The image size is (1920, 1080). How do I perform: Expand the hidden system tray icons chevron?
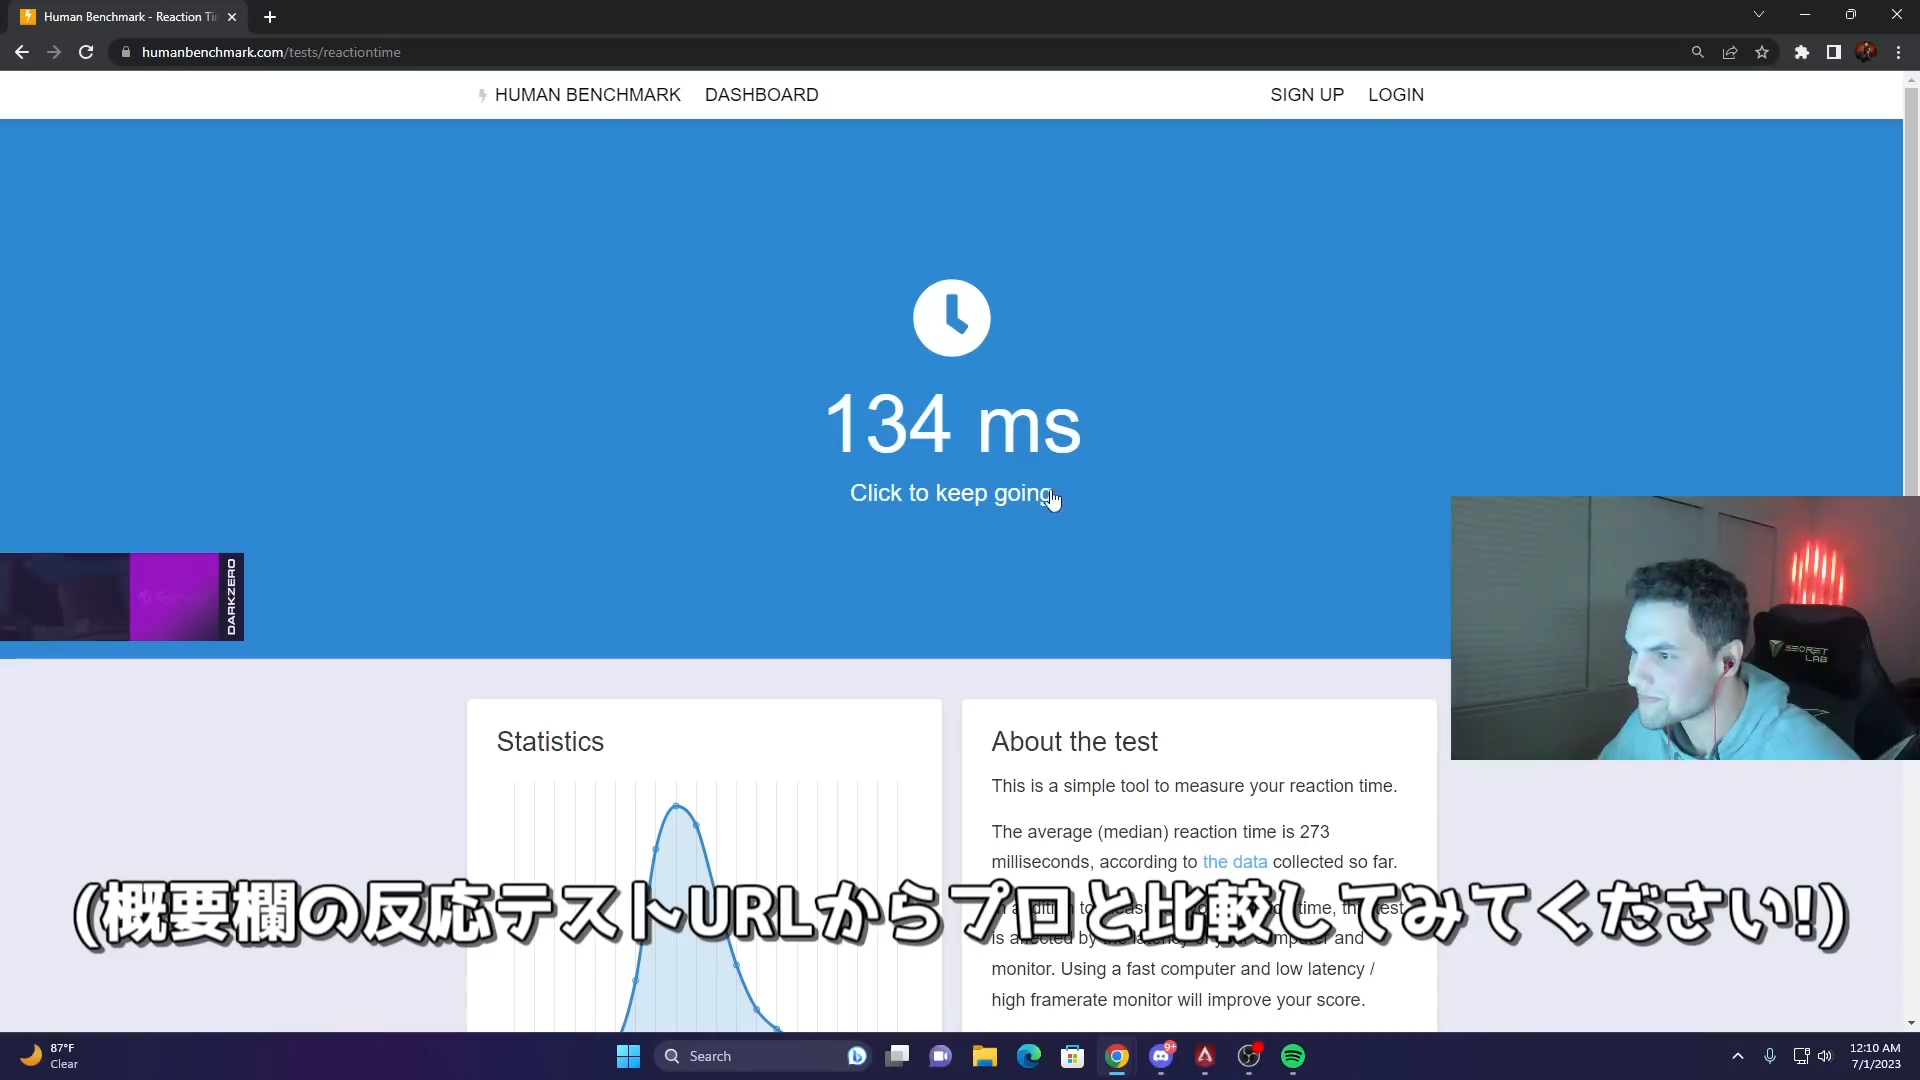(1738, 1056)
